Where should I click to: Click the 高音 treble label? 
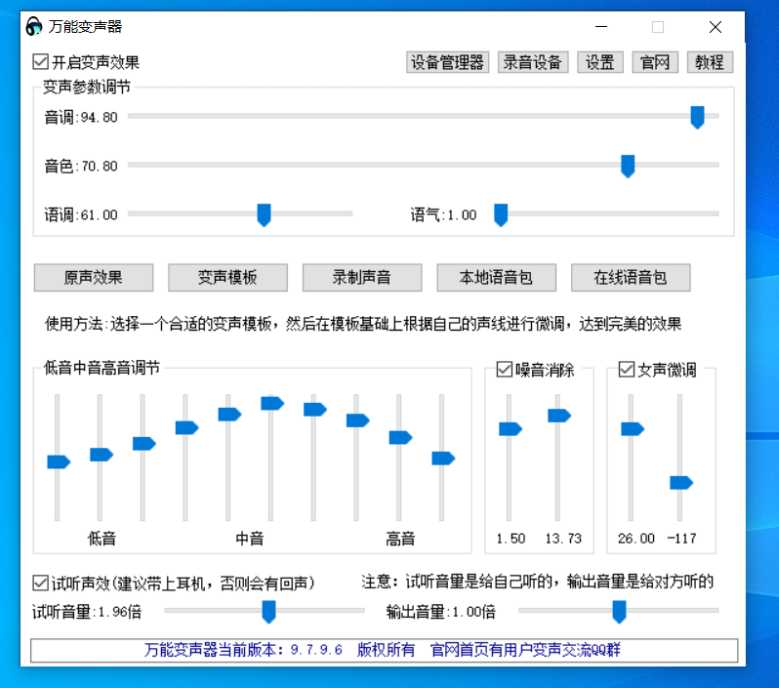400,538
